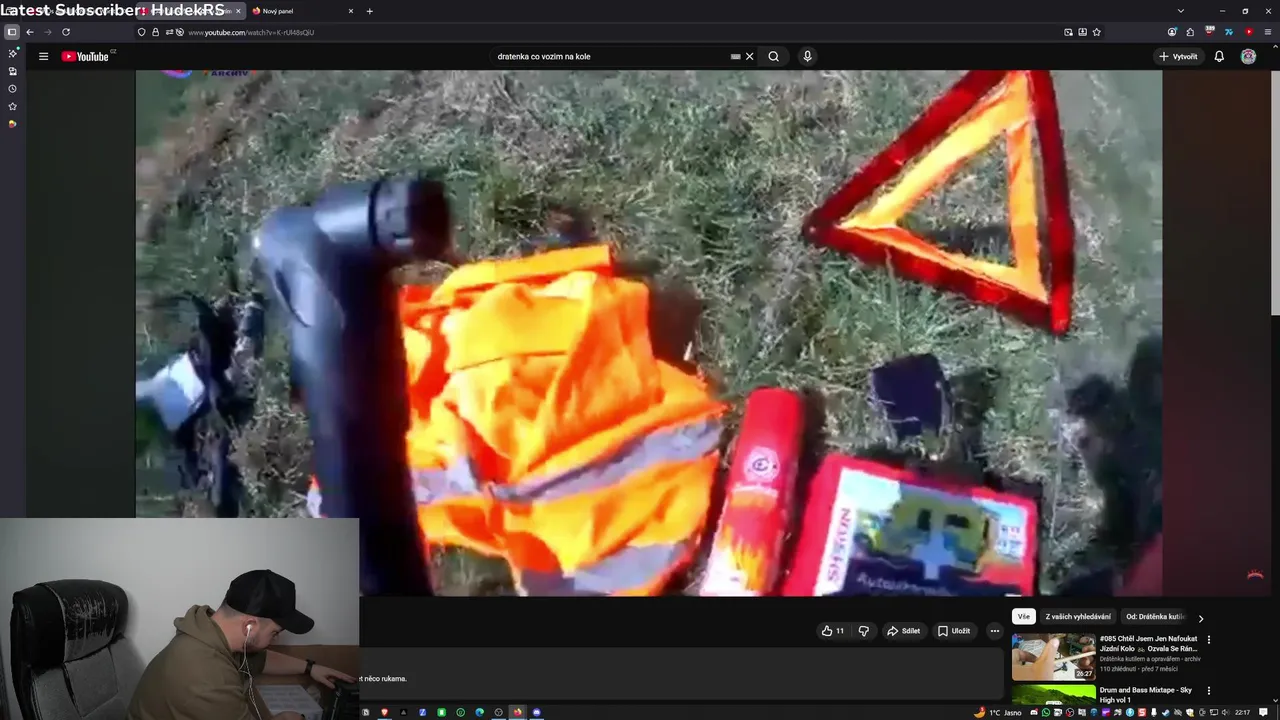The width and height of the screenshot is (1280, 720).
Task: Focus the YouTube search field
Action: pyautogui.click(x=610, y=56)
